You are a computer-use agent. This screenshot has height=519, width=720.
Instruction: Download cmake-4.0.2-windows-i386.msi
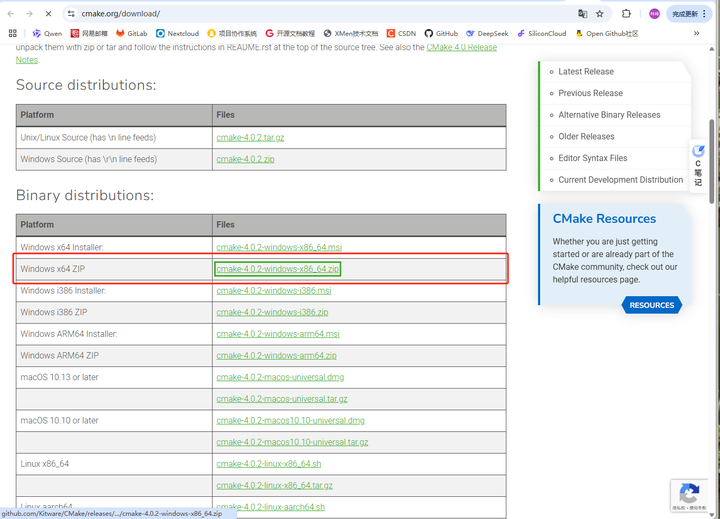point(274,291)
